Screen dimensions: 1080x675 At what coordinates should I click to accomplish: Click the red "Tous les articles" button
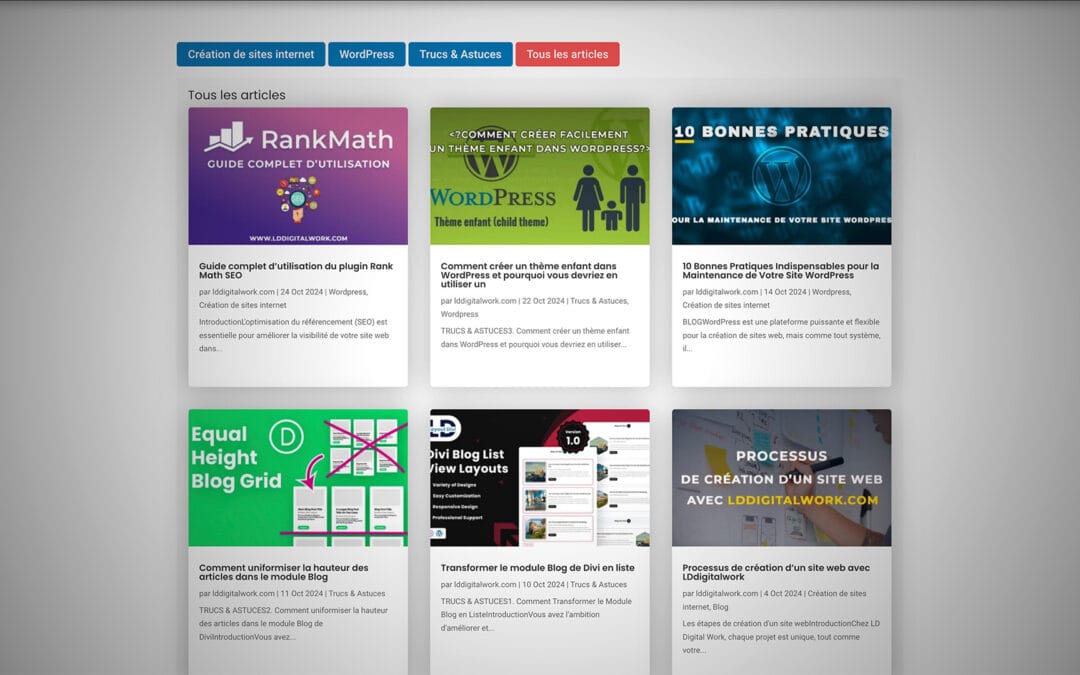point(567,54)
